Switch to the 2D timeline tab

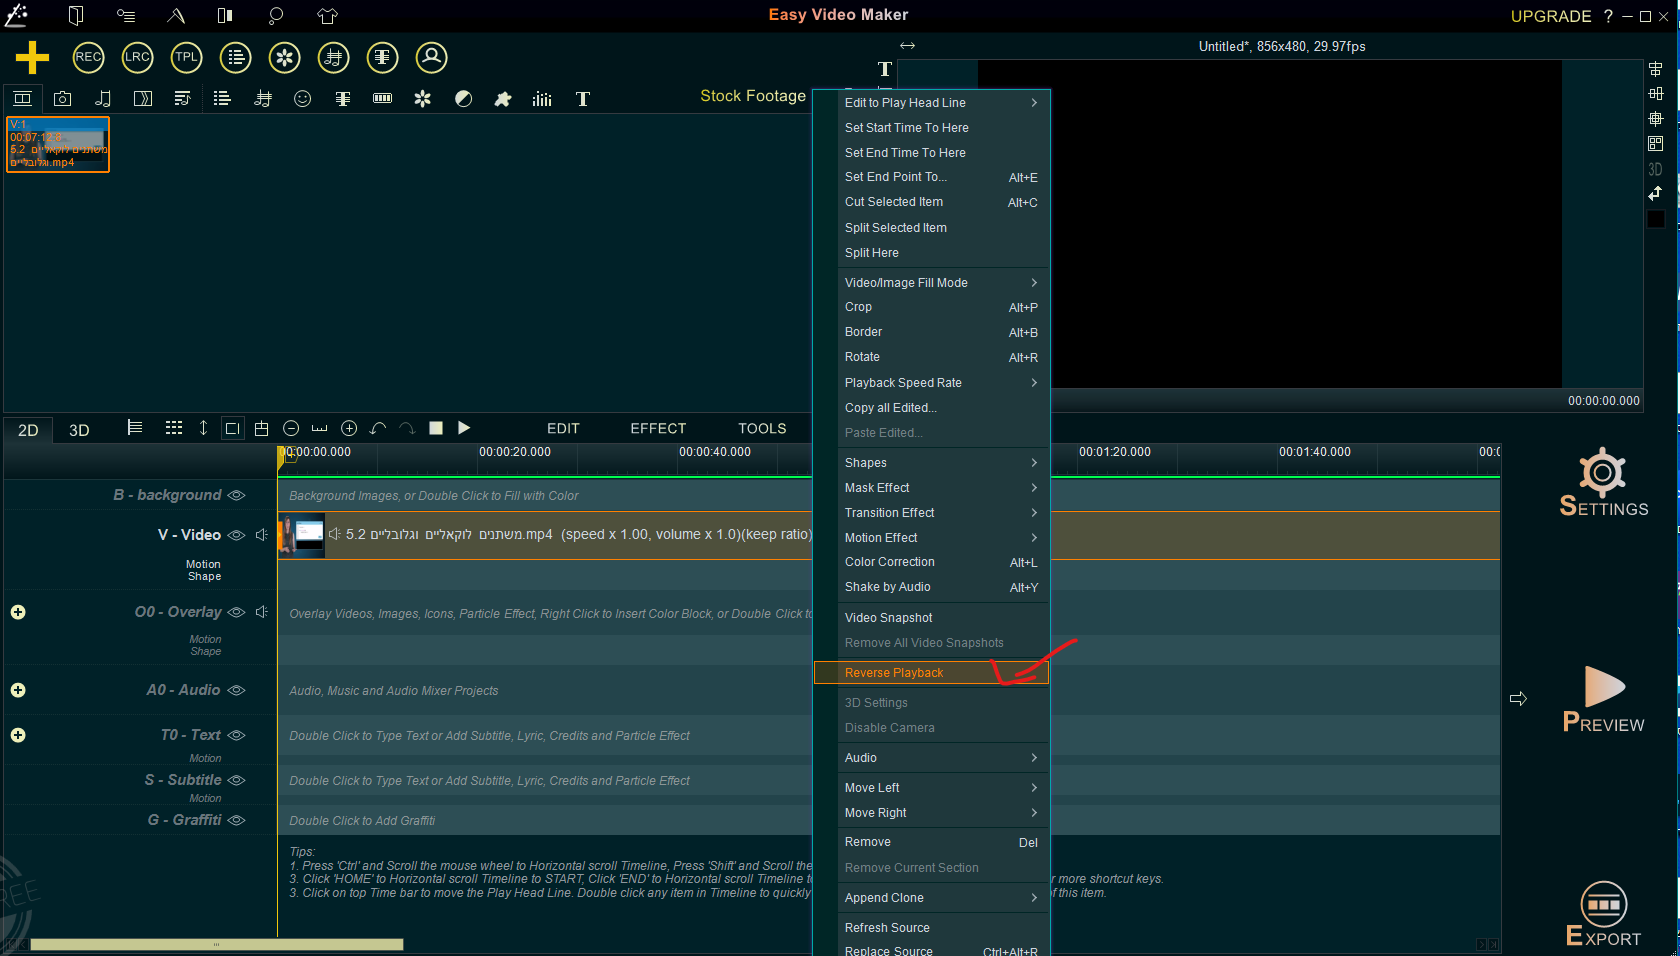28,430
